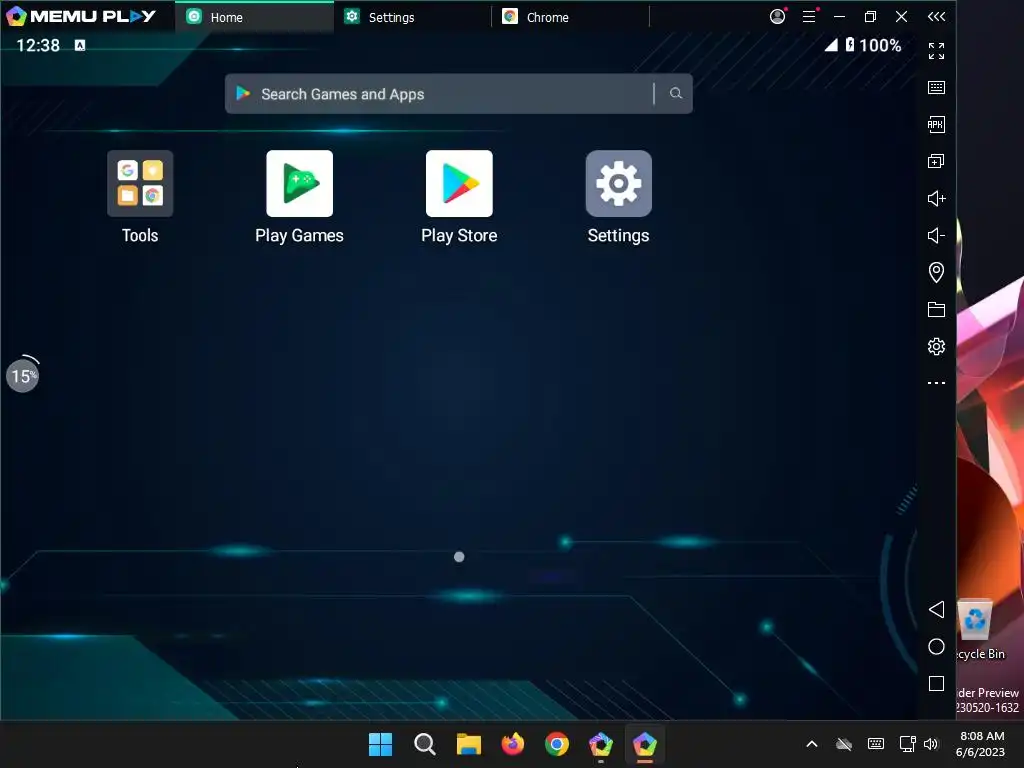1024x768 pixels.
Task: Click the 15% floating memory indicator
Action: pos(23,376)
